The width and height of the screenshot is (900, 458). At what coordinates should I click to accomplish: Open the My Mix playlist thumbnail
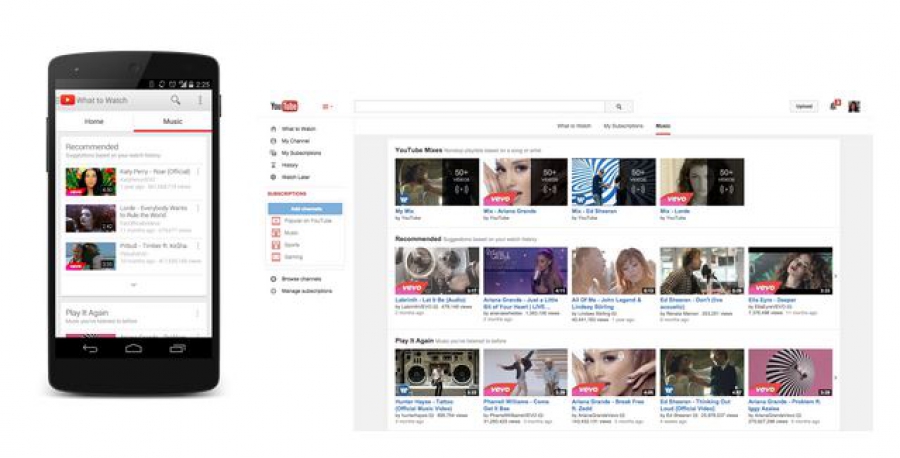(437, 182)
